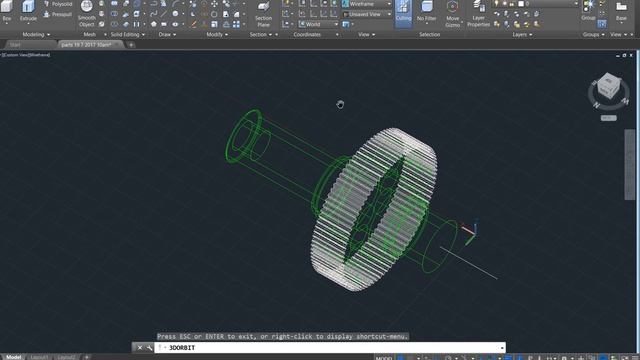Click the ViewCube top face
The width and height of the screenshot is (640, 360).
[608, 80]
